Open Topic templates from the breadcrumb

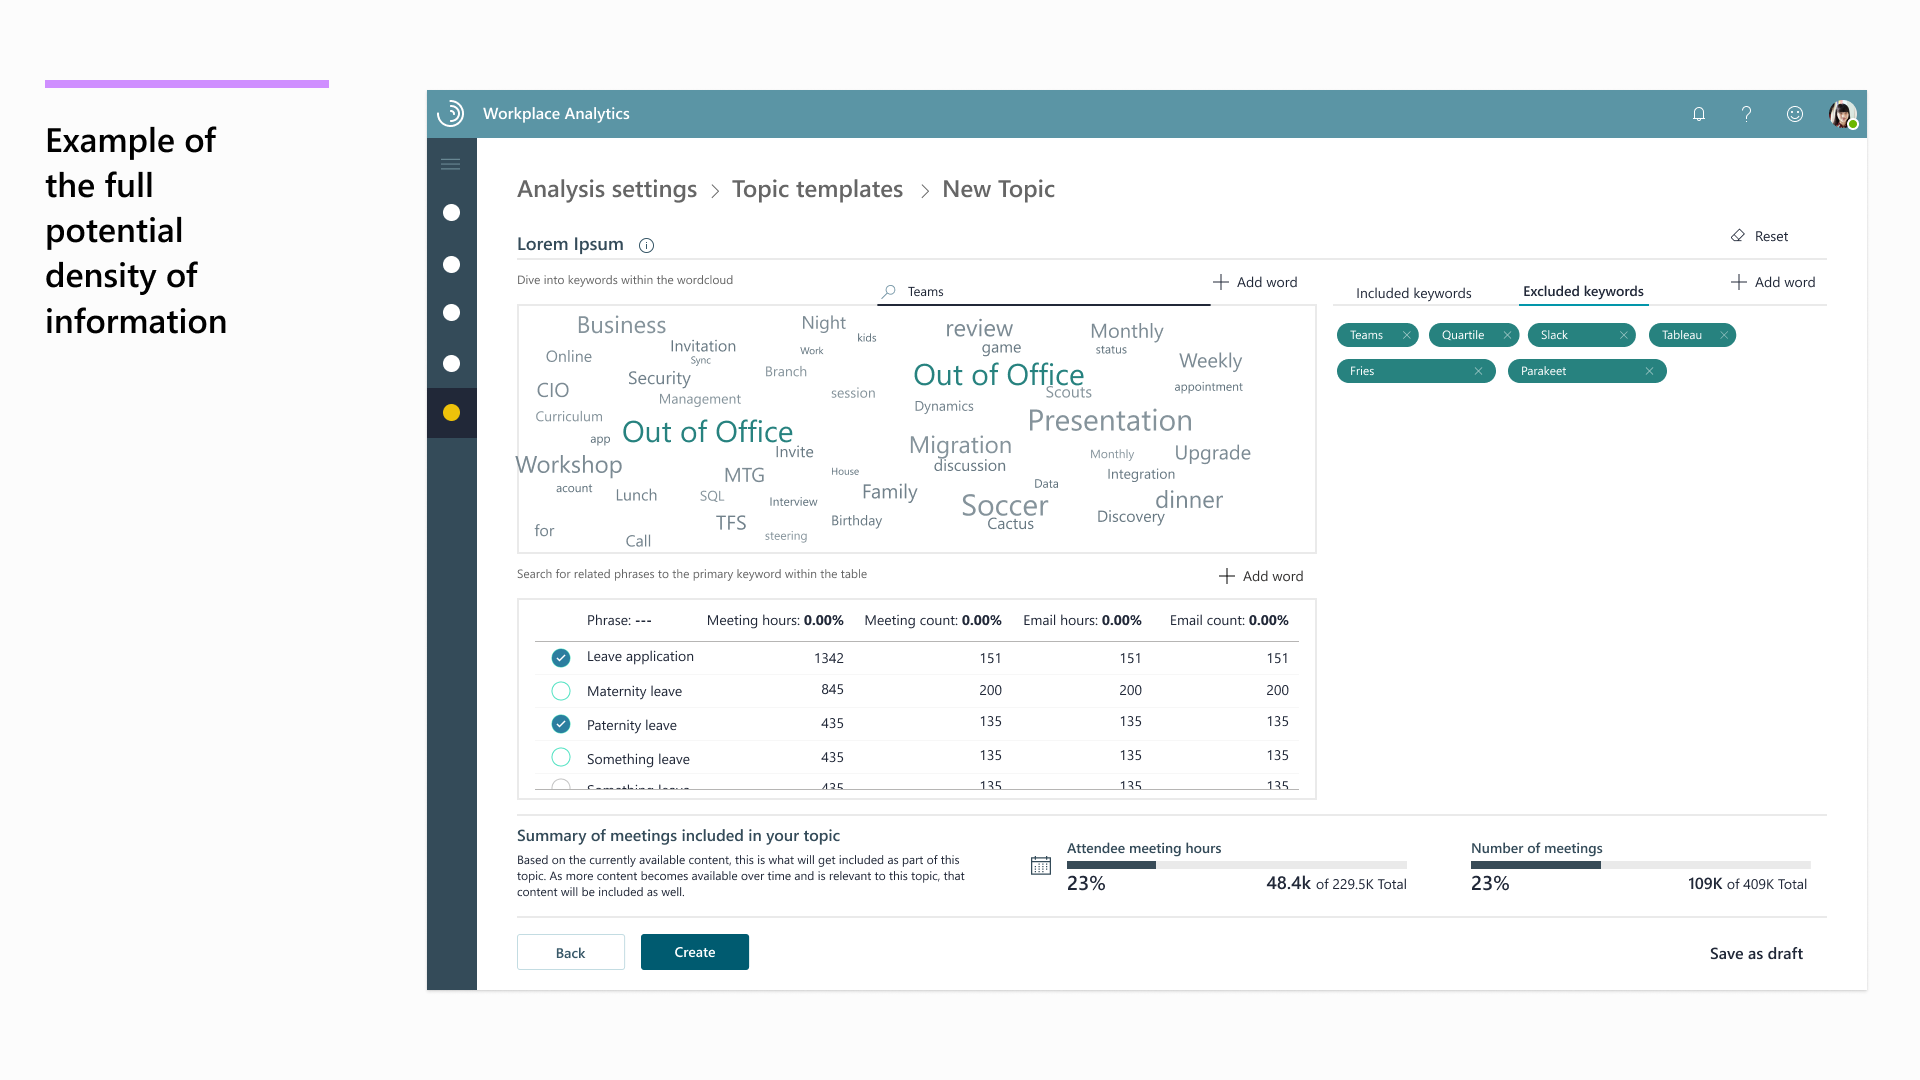[817, 189]
